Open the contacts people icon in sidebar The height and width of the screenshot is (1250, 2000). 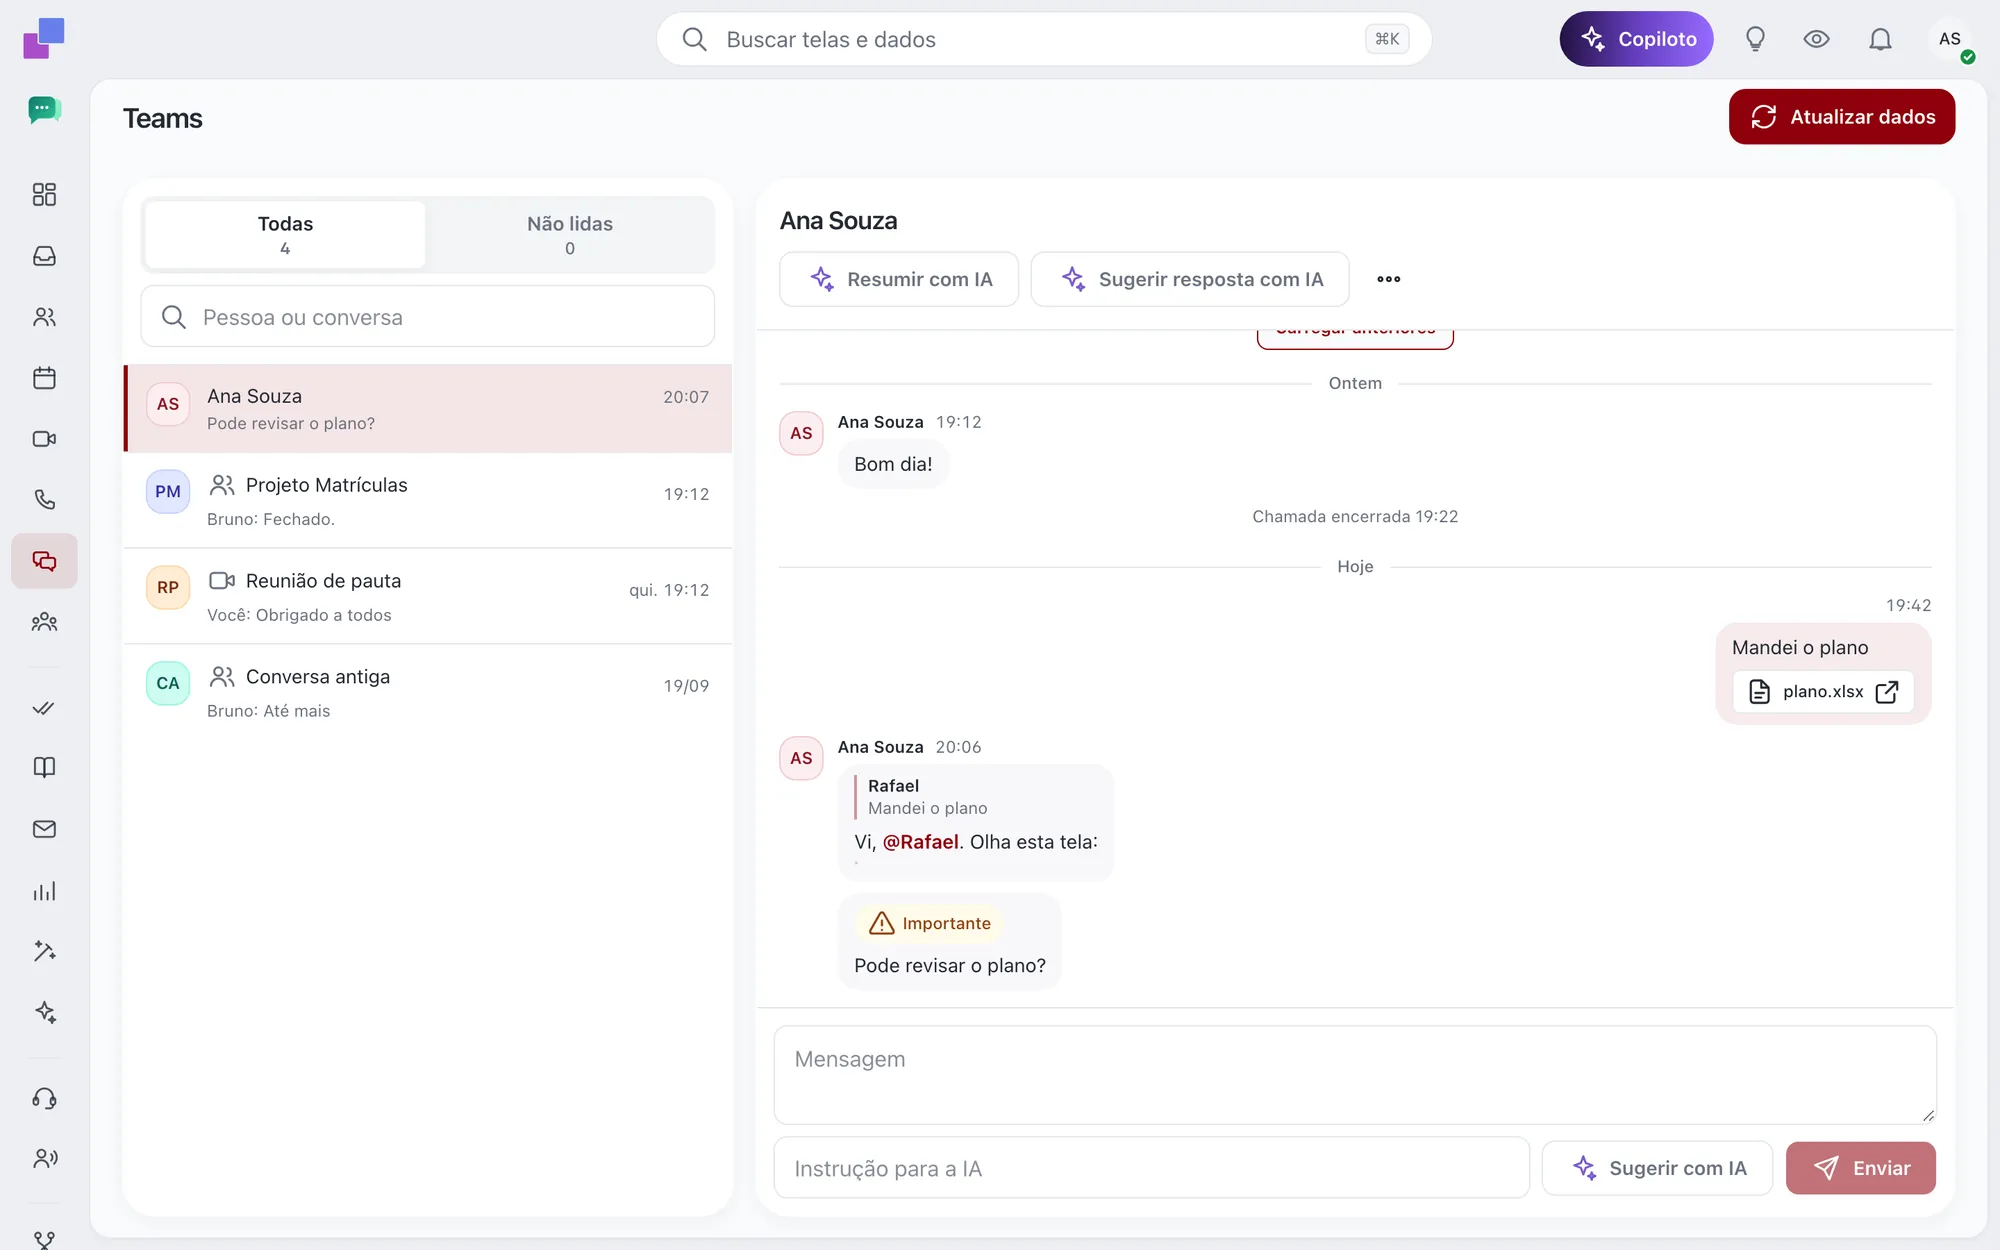pyautogui.click(x=44, y=317)
